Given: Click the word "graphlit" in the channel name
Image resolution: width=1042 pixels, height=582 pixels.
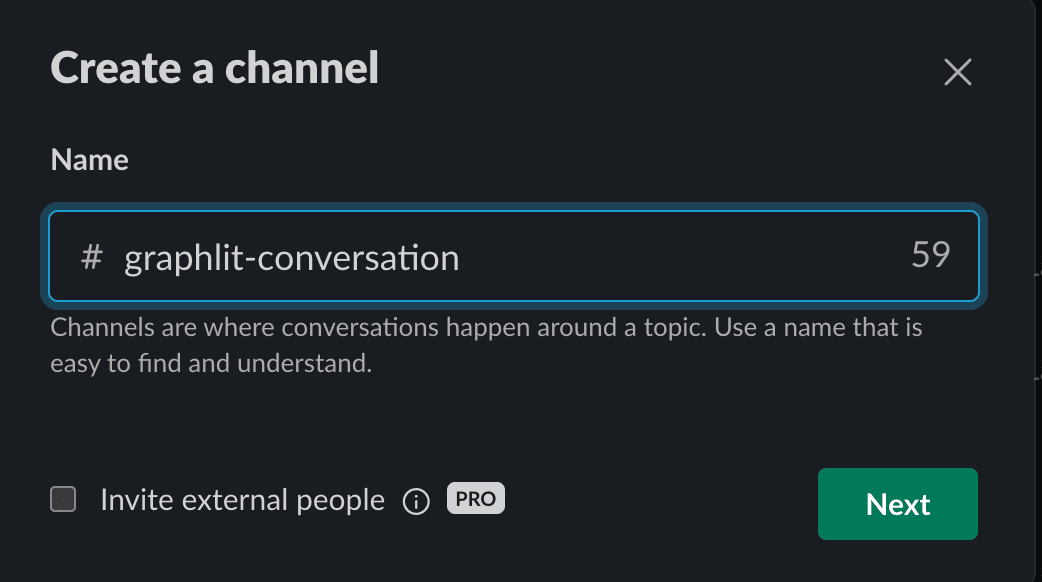Looking at the screenshot, I should 186,259.
